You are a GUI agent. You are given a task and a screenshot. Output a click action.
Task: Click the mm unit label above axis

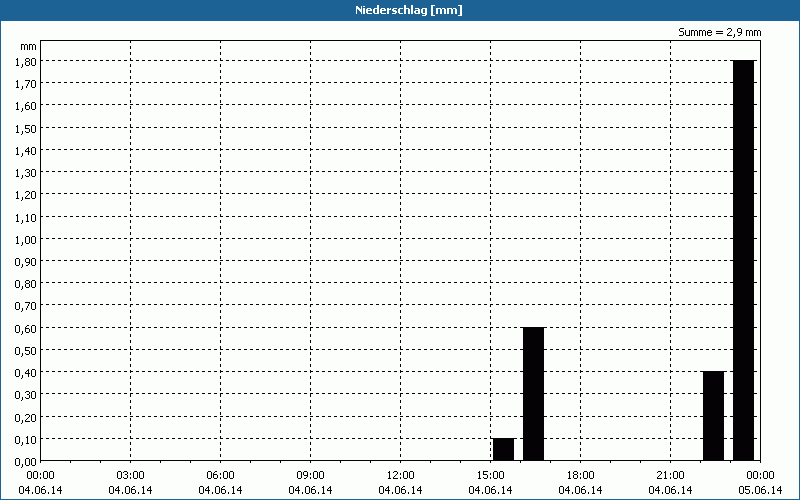tap(28, 46)
